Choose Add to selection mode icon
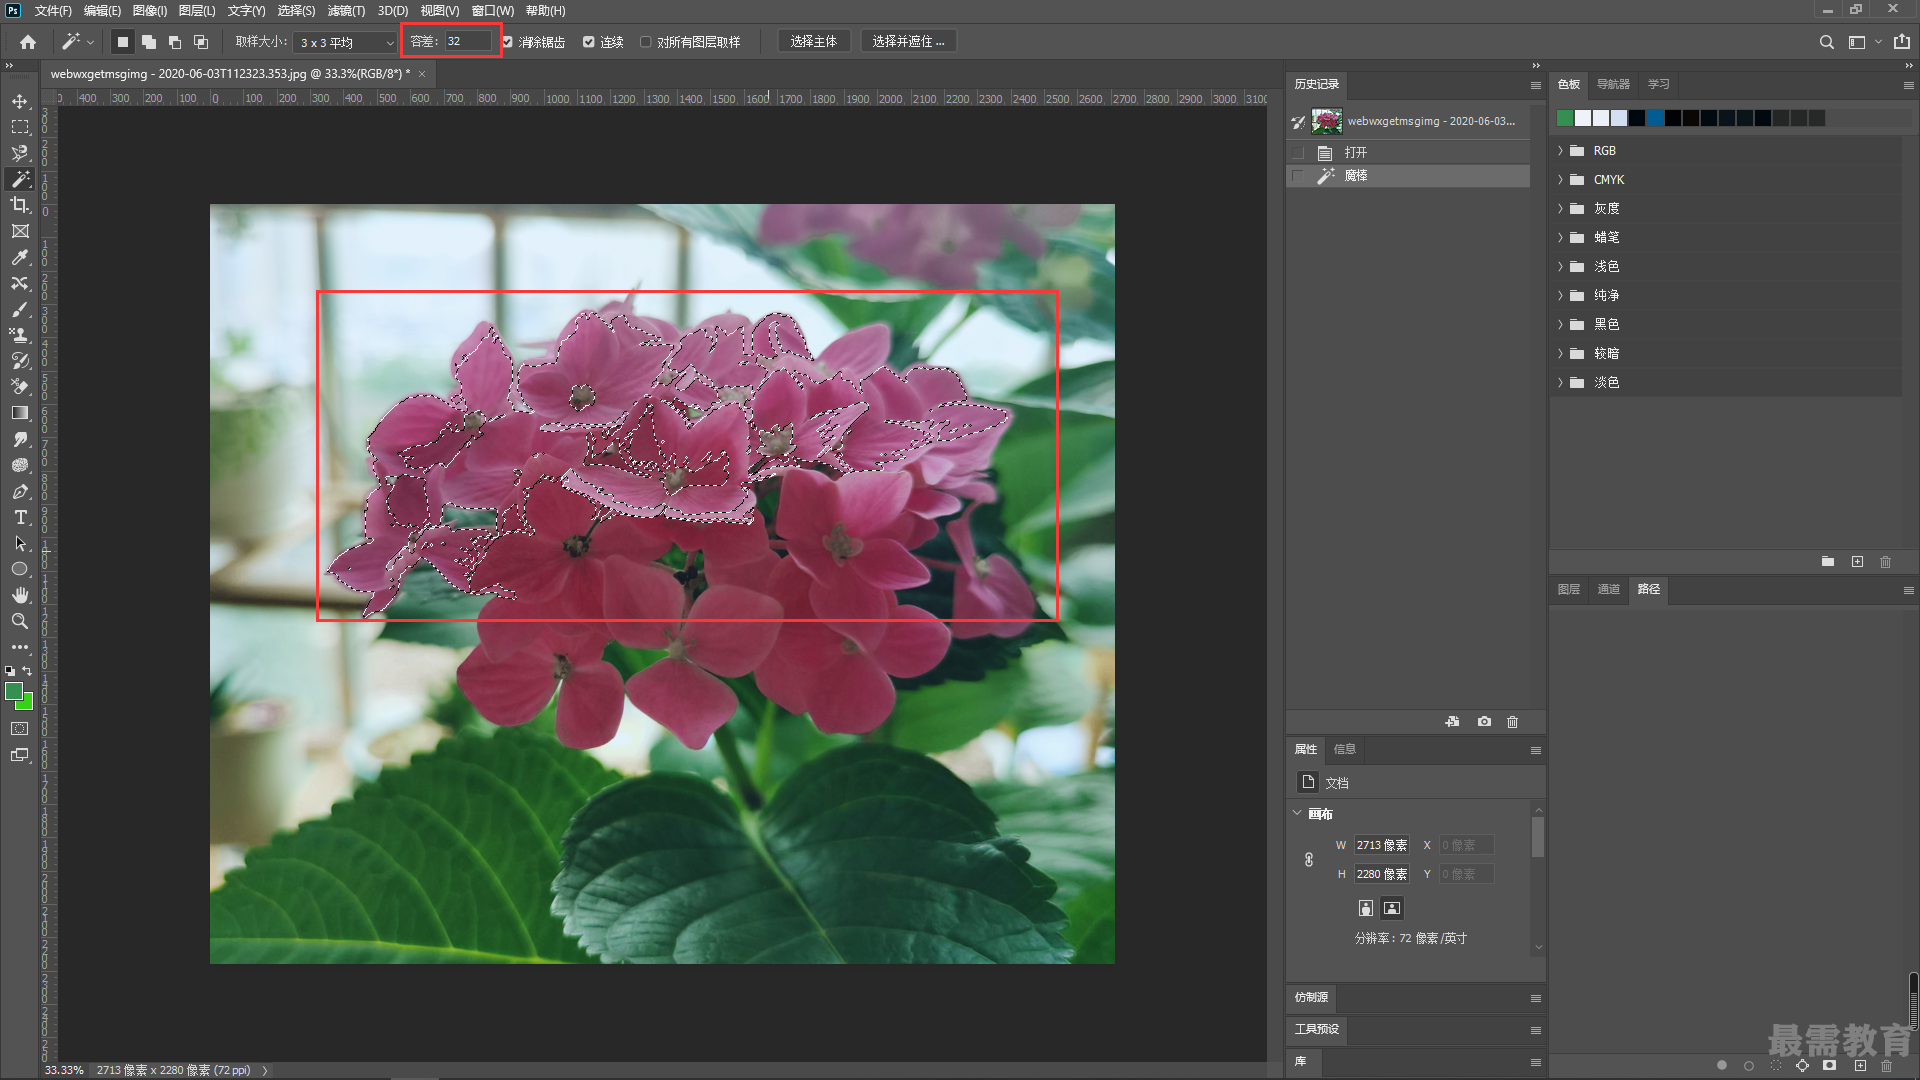 tap(149, 42)
